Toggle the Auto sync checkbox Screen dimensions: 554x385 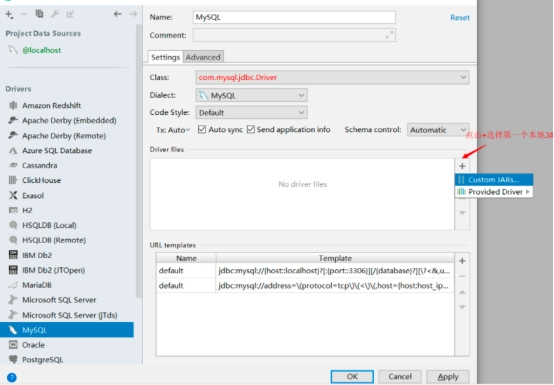(x=202, y=129)
